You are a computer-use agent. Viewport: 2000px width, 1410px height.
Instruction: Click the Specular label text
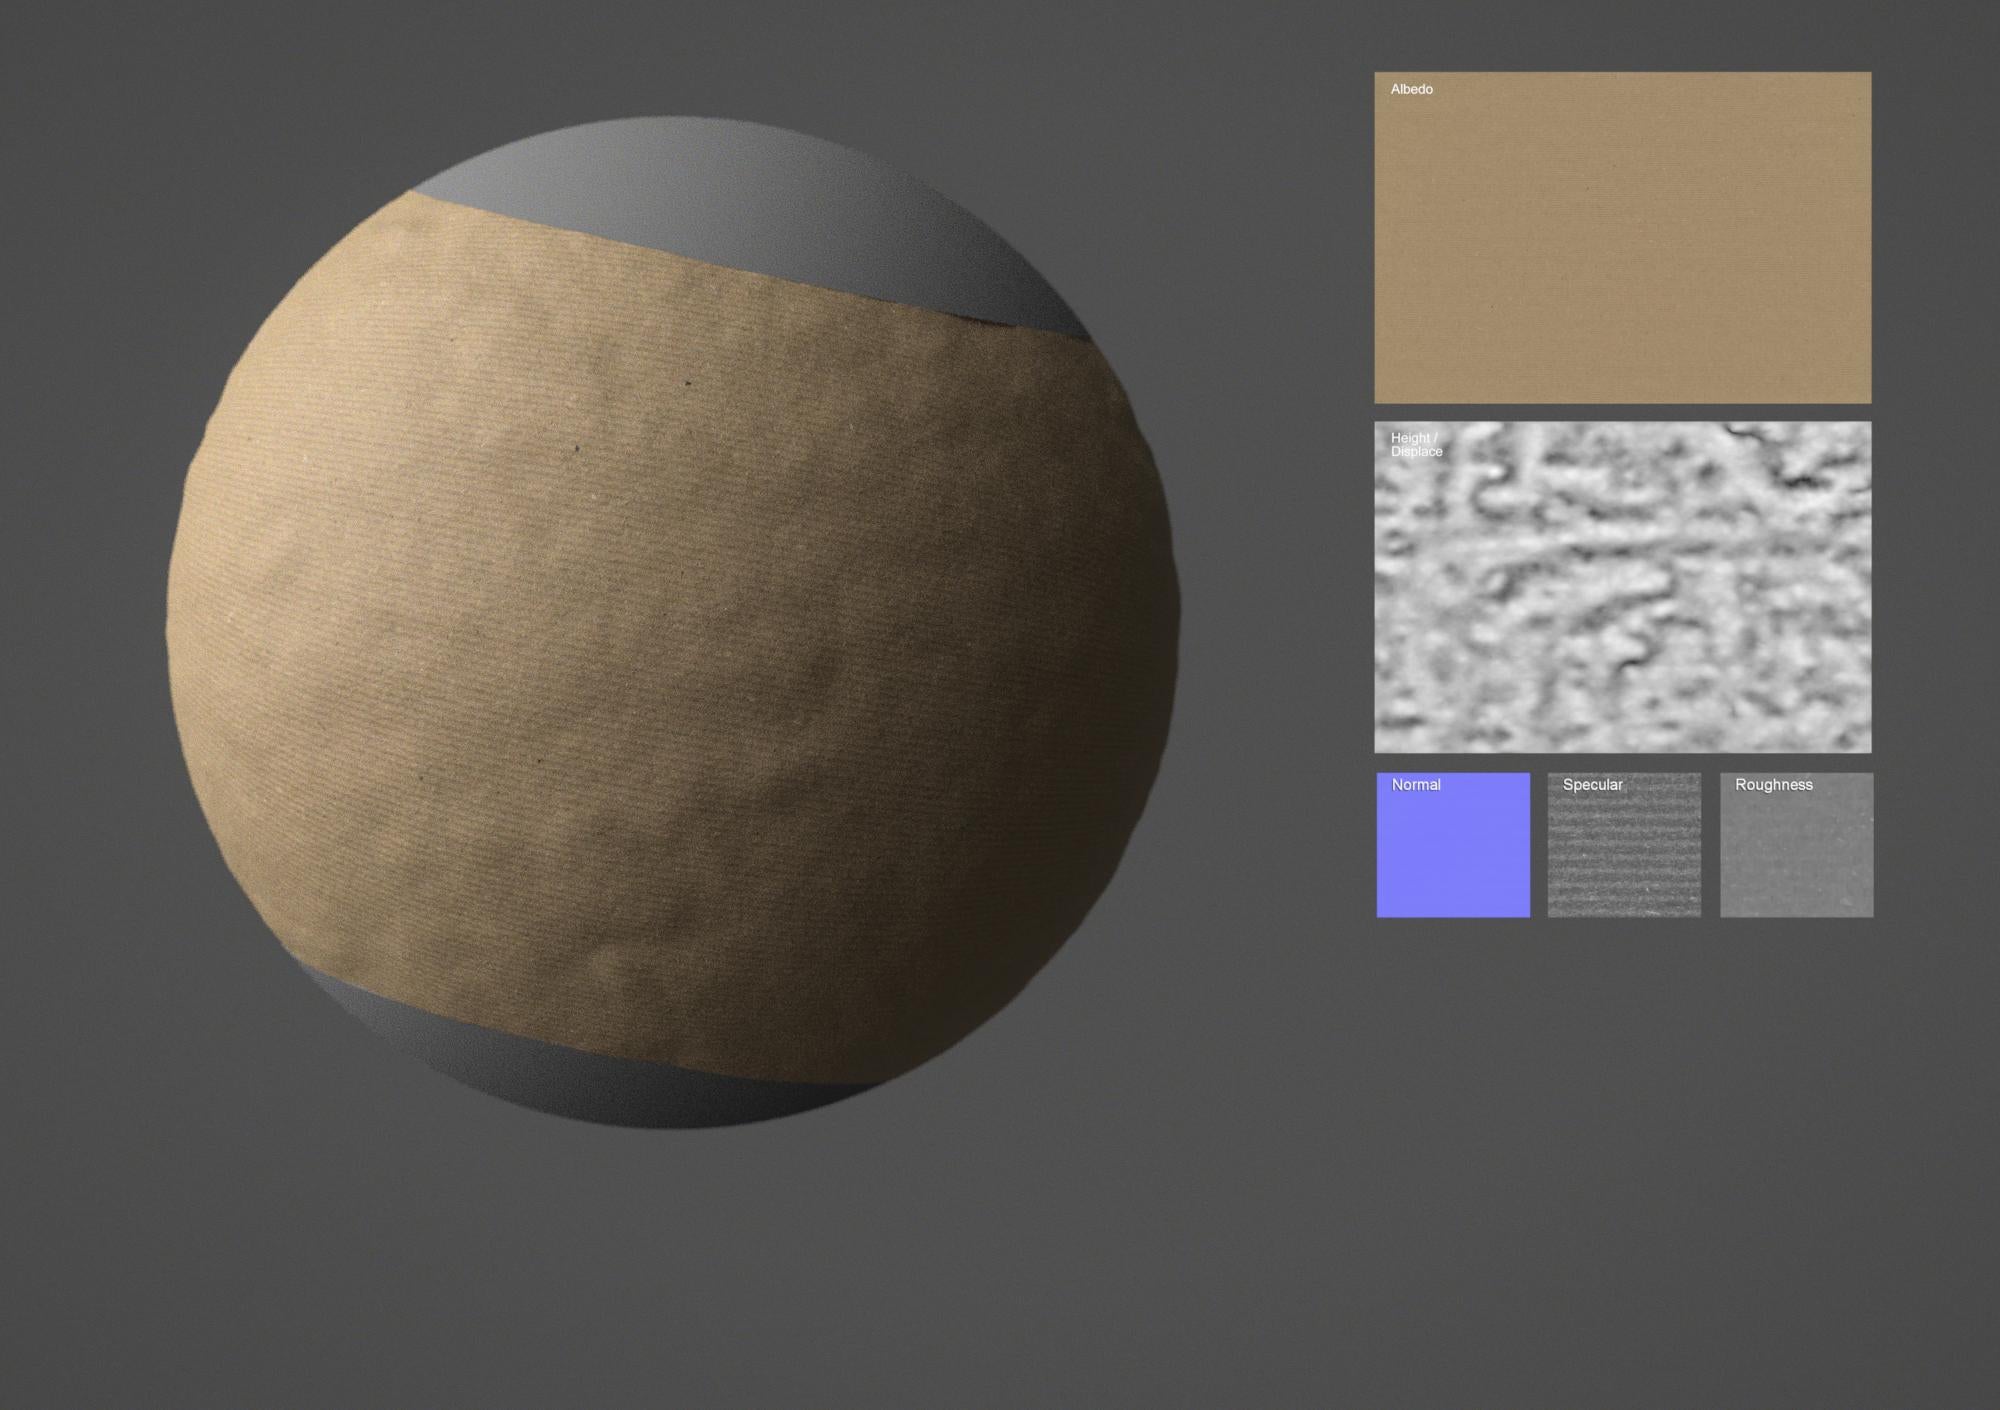click(x=1592, y=784)
